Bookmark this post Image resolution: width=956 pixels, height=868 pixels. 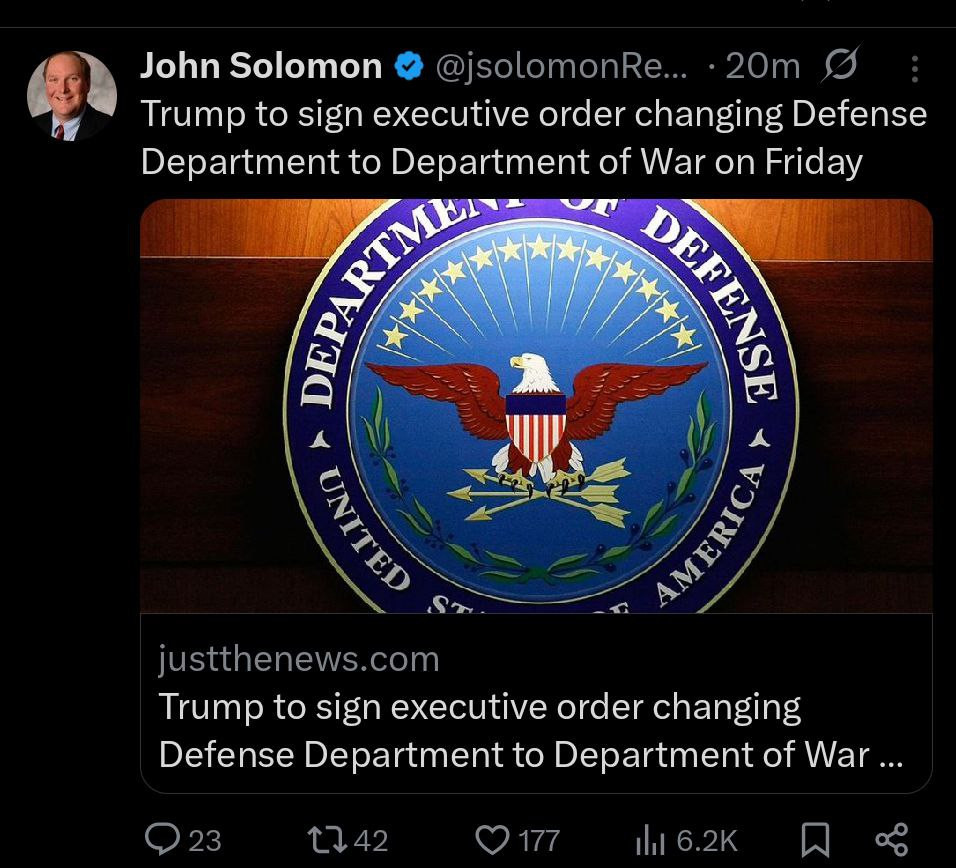point(815,840)
